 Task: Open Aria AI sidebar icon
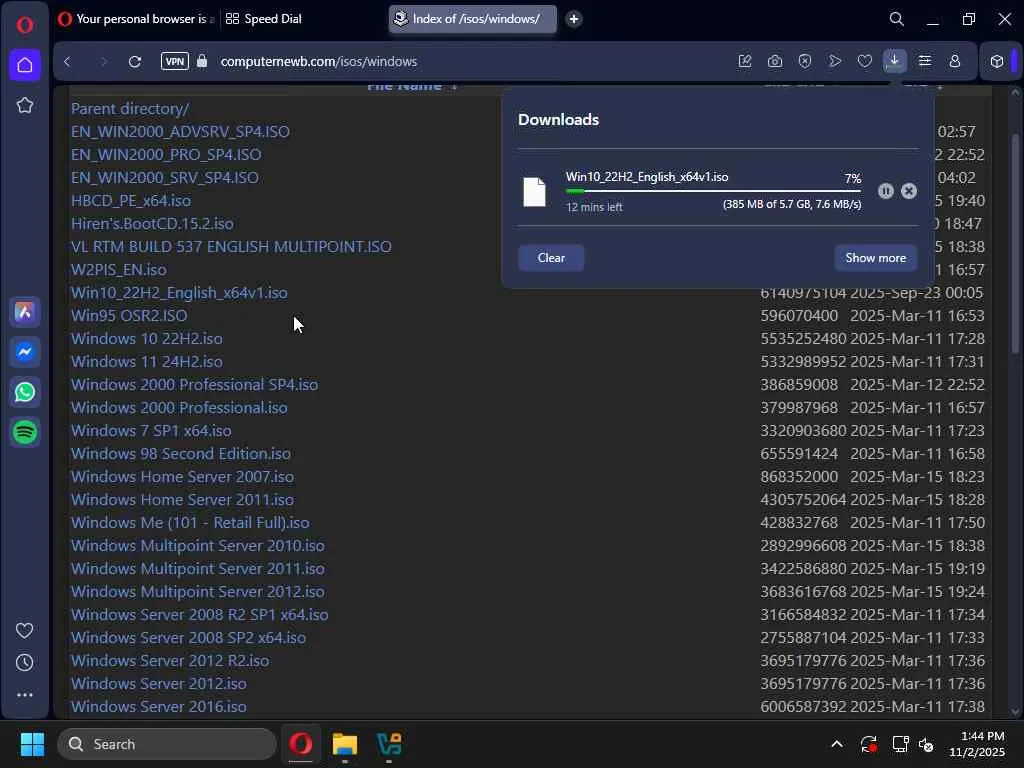[x=25, y=312]
